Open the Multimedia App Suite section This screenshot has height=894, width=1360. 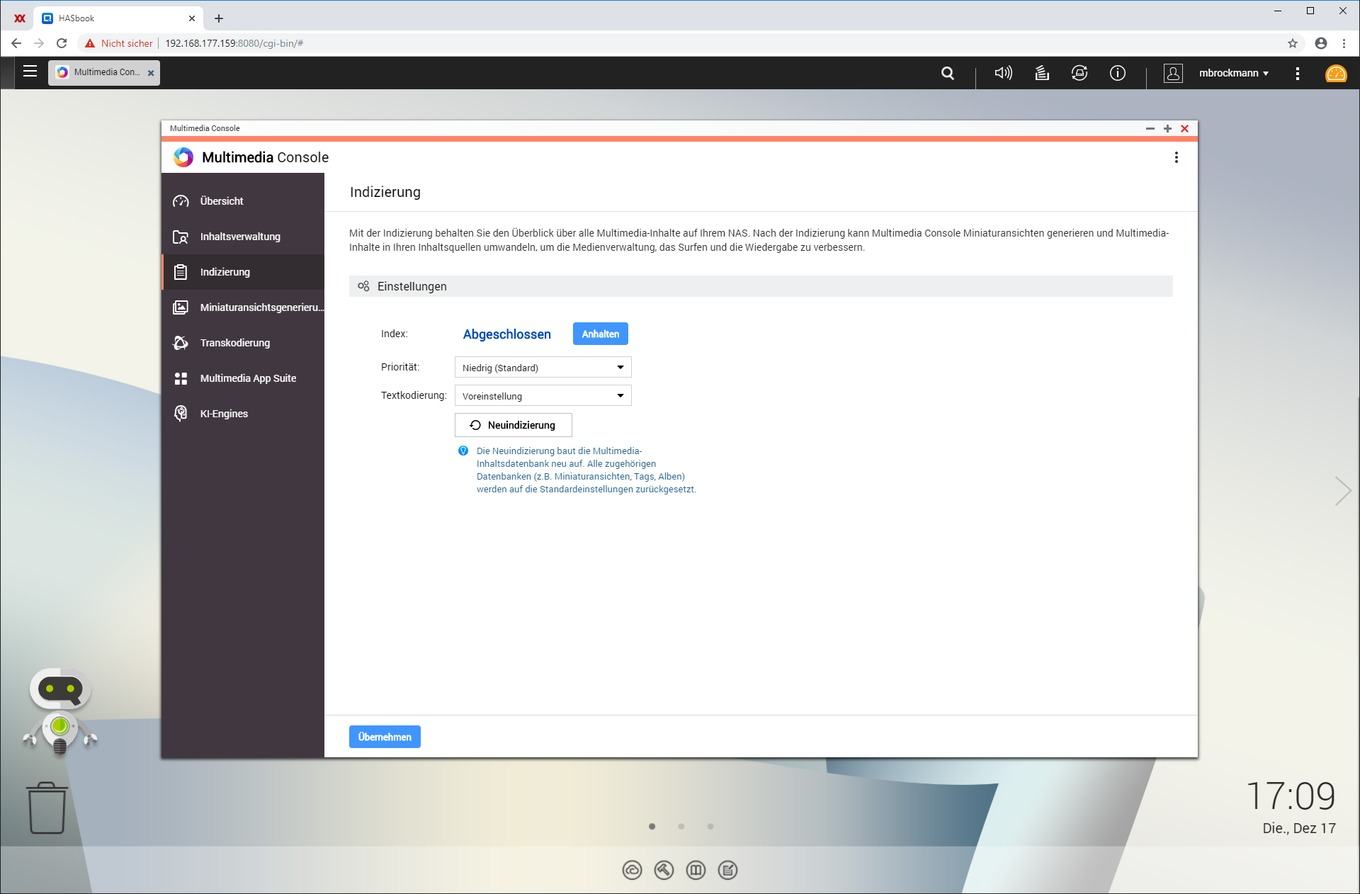click(x=243, y=379)
